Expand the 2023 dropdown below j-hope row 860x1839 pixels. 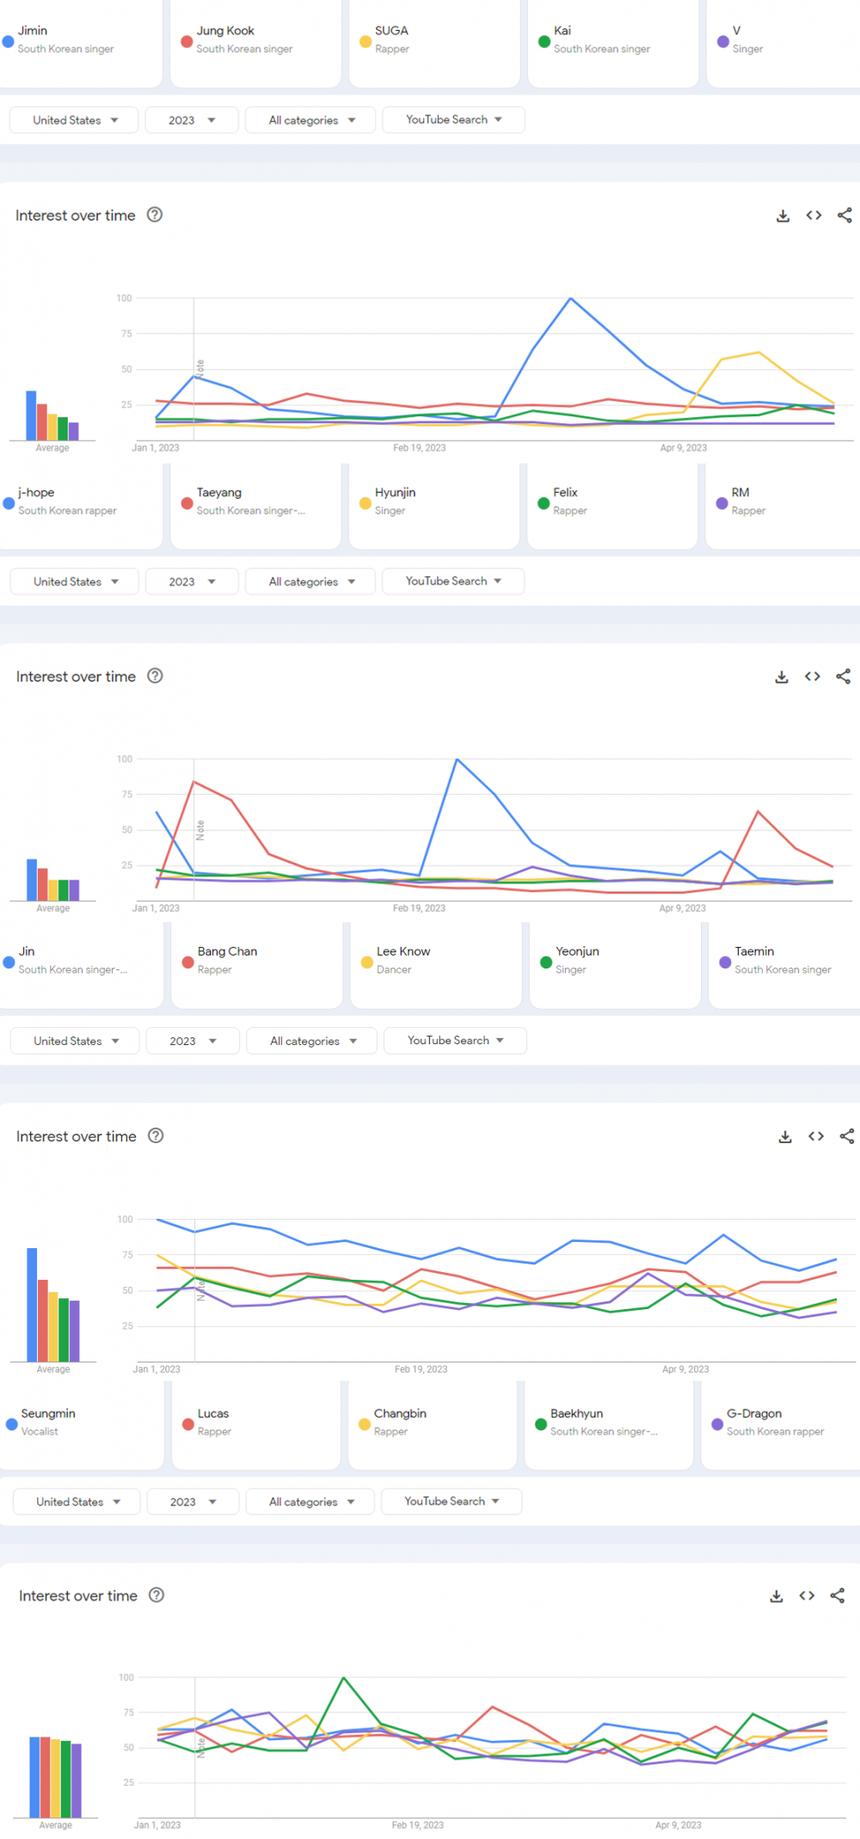pyautogui.click(x=192, y=581)
